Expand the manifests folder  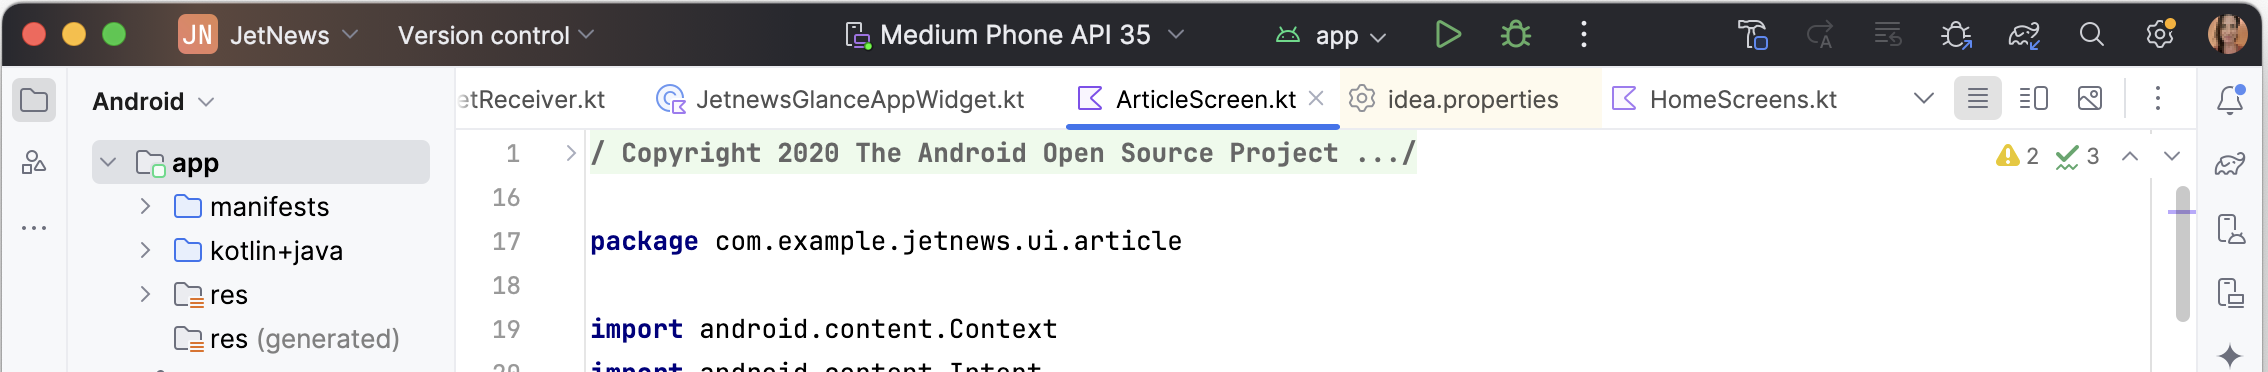145,206
